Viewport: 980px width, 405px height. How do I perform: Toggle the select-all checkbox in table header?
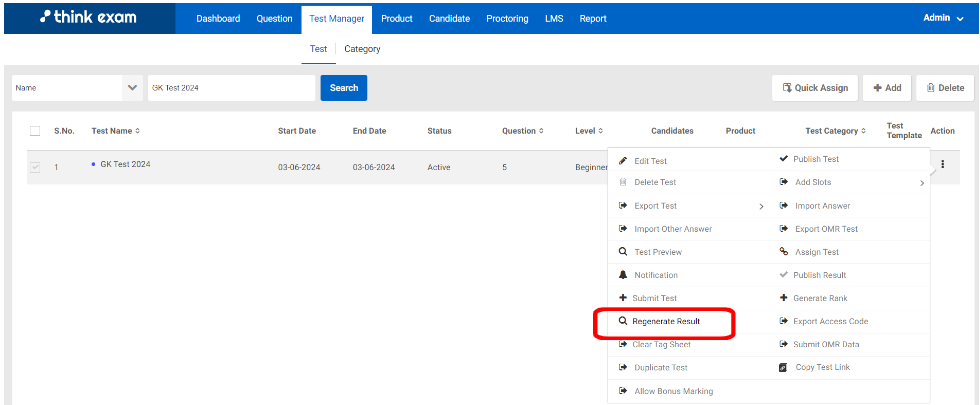coord(35,131)
